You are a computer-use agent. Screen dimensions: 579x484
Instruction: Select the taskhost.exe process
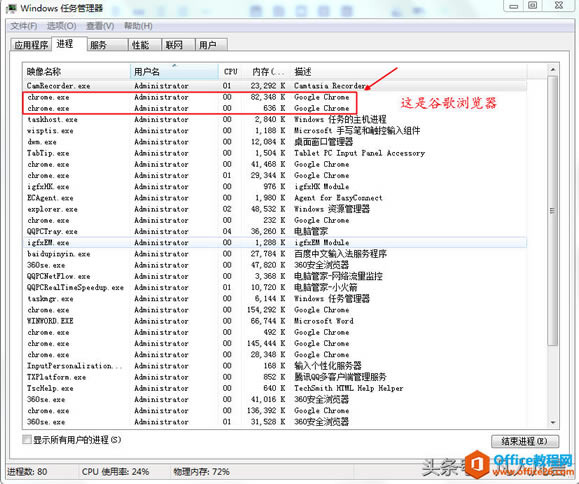point(275,120)
